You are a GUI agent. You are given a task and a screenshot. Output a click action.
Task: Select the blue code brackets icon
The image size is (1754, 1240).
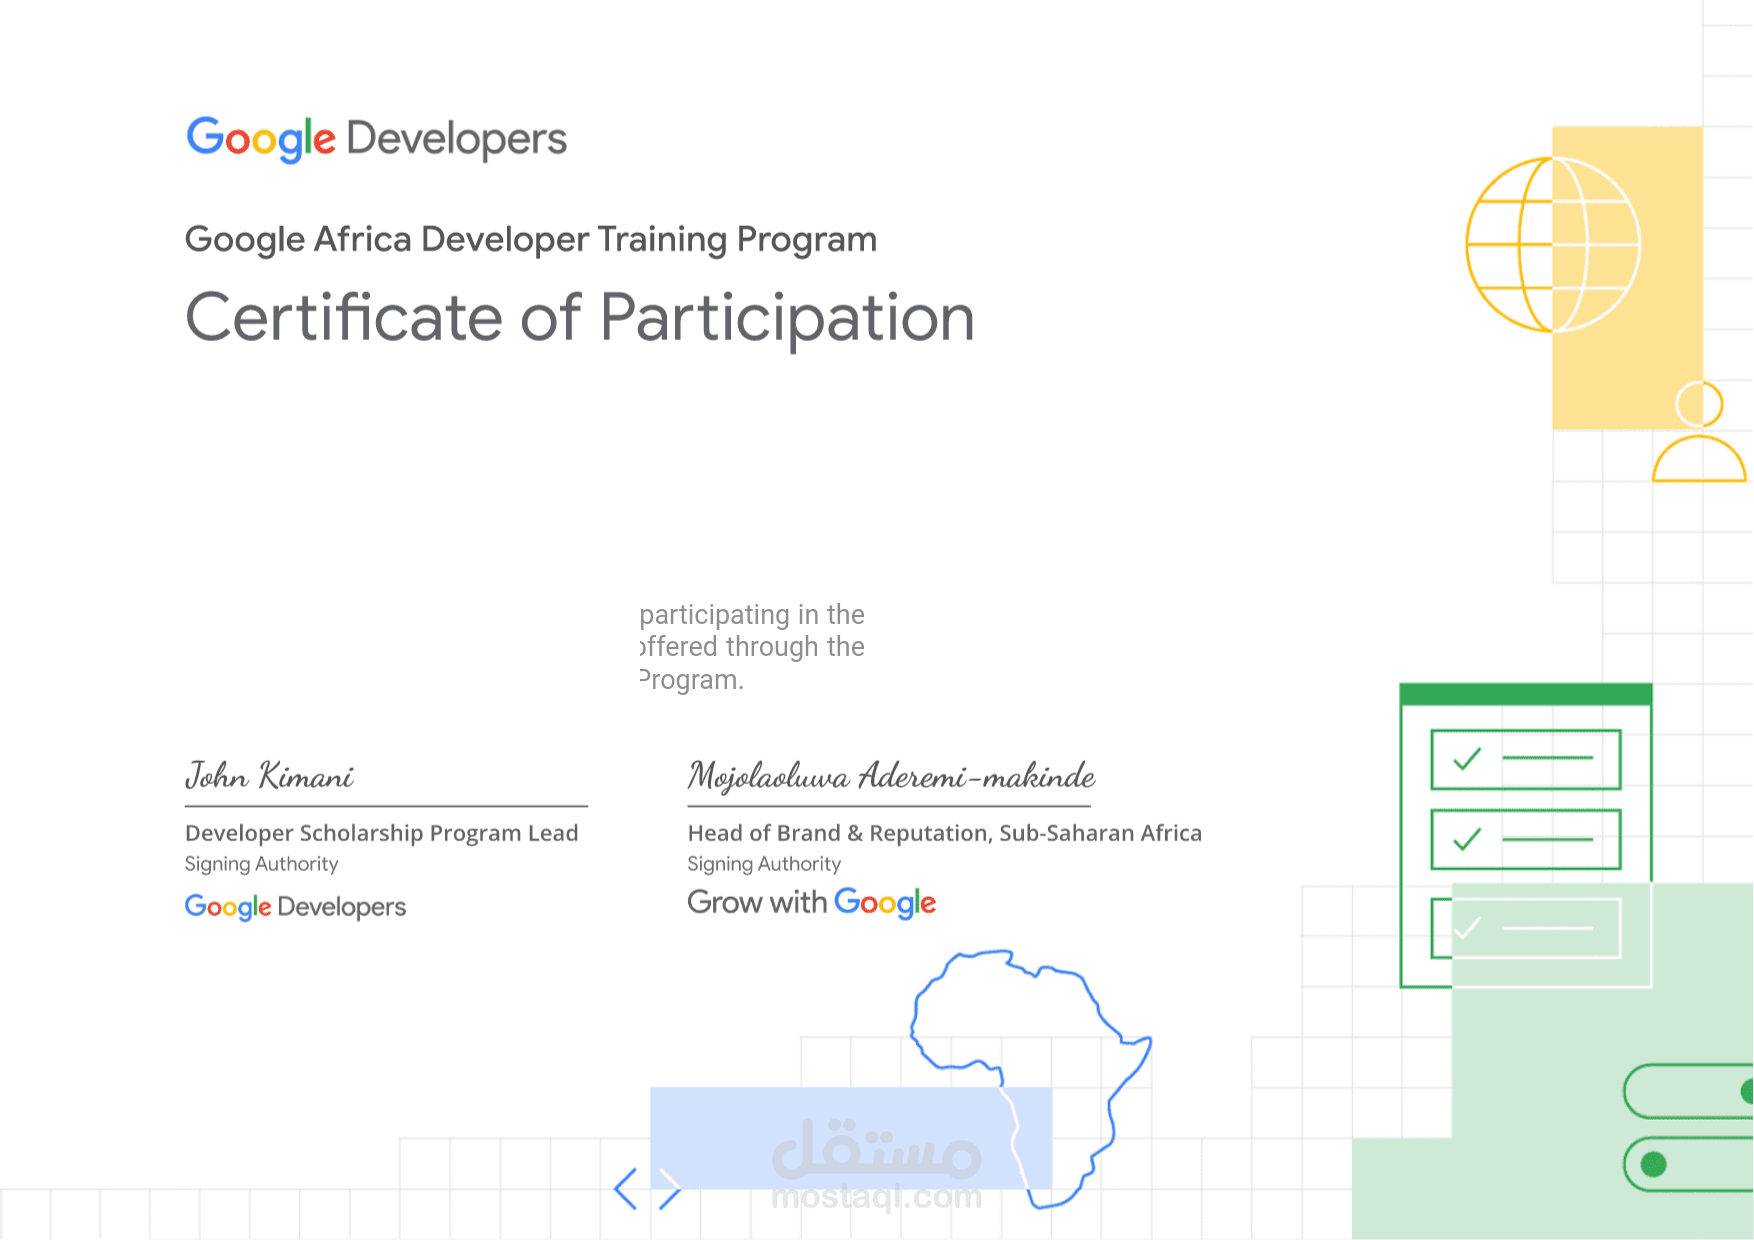[650, 1190]
